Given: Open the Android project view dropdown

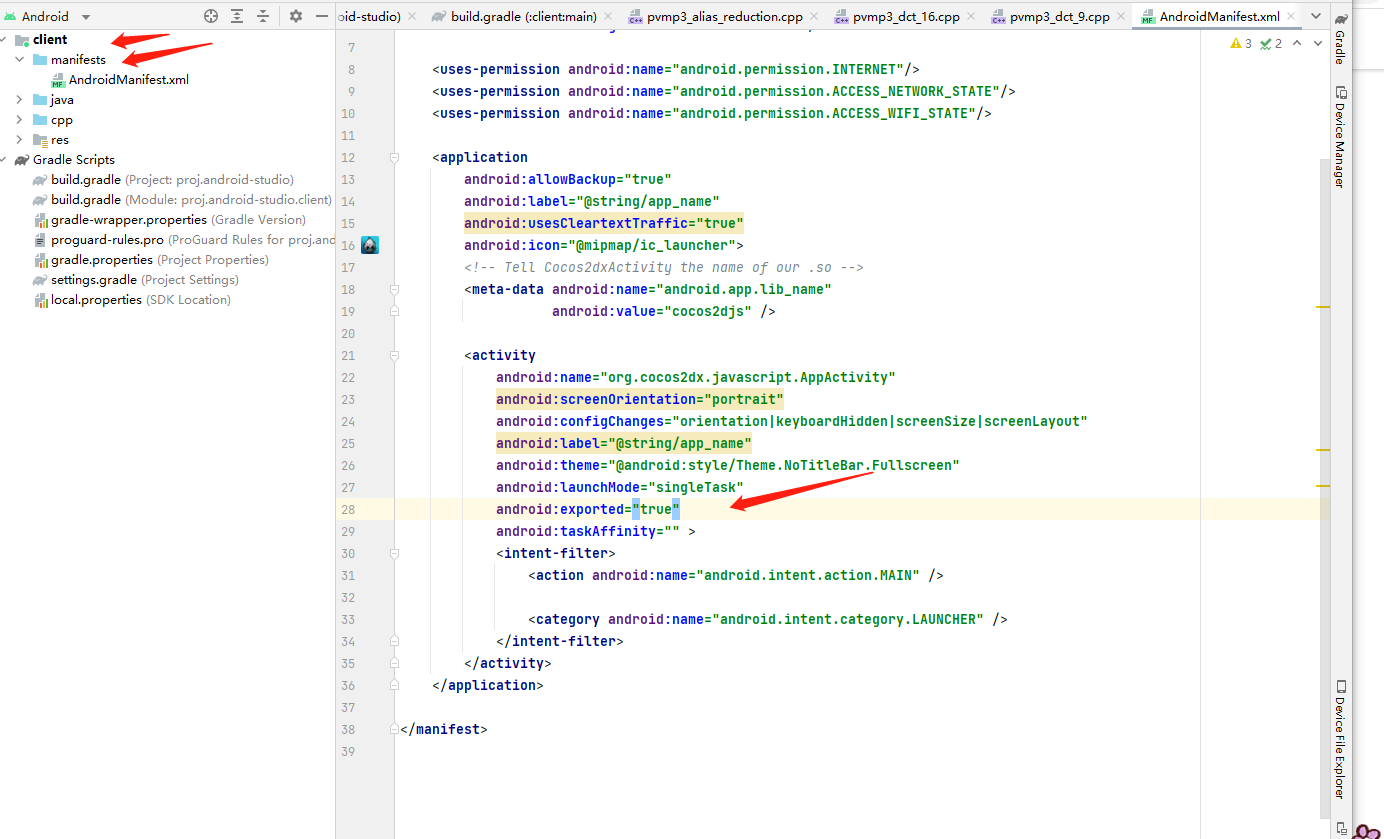Looking at the screenshot, I should pos(48,16).
